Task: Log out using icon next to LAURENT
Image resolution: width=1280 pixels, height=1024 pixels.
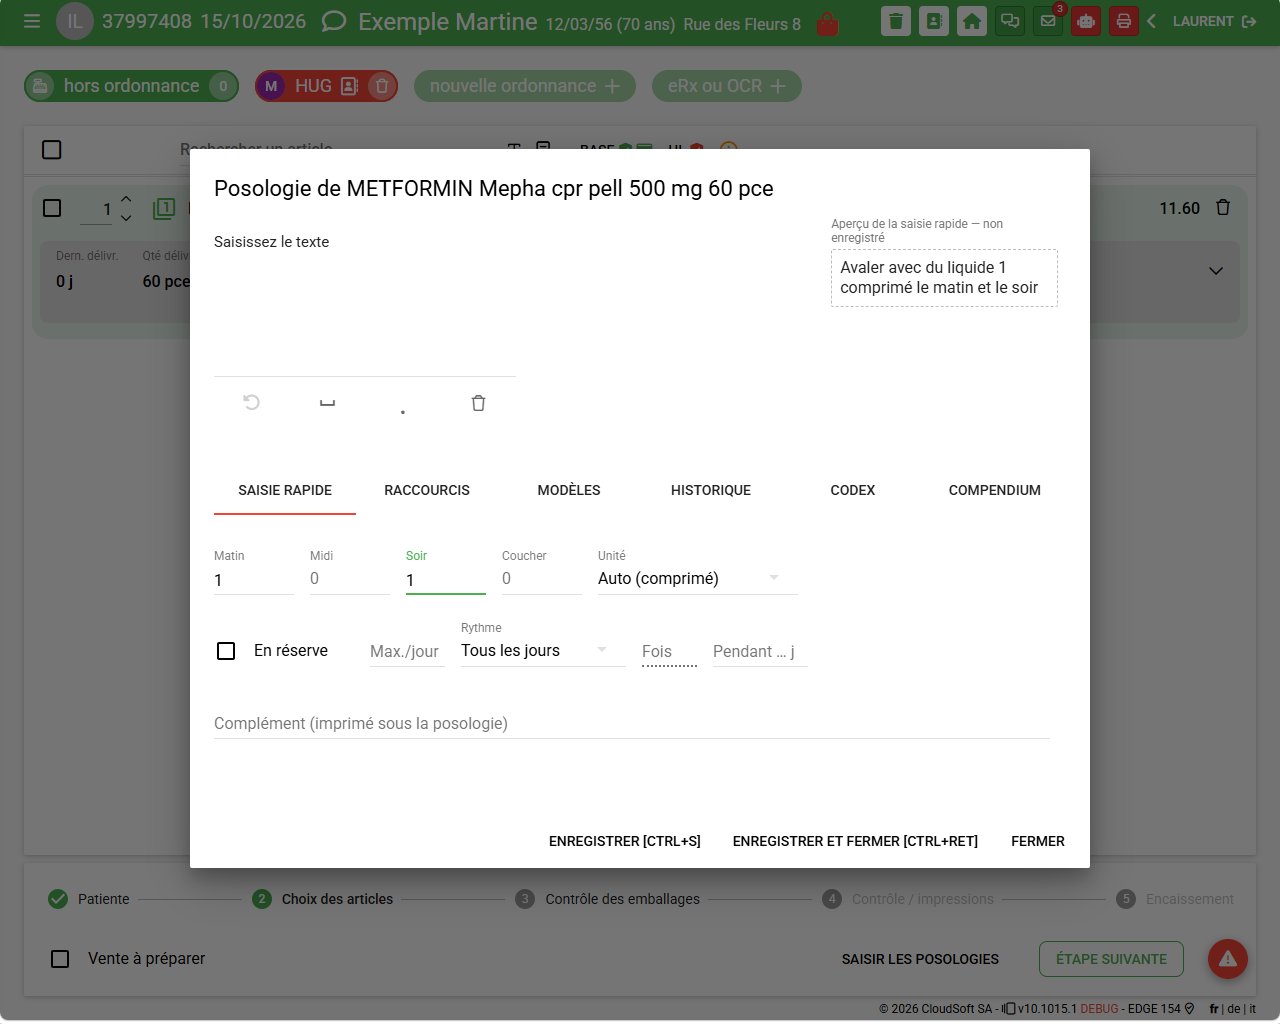Action: point(1249,21)
